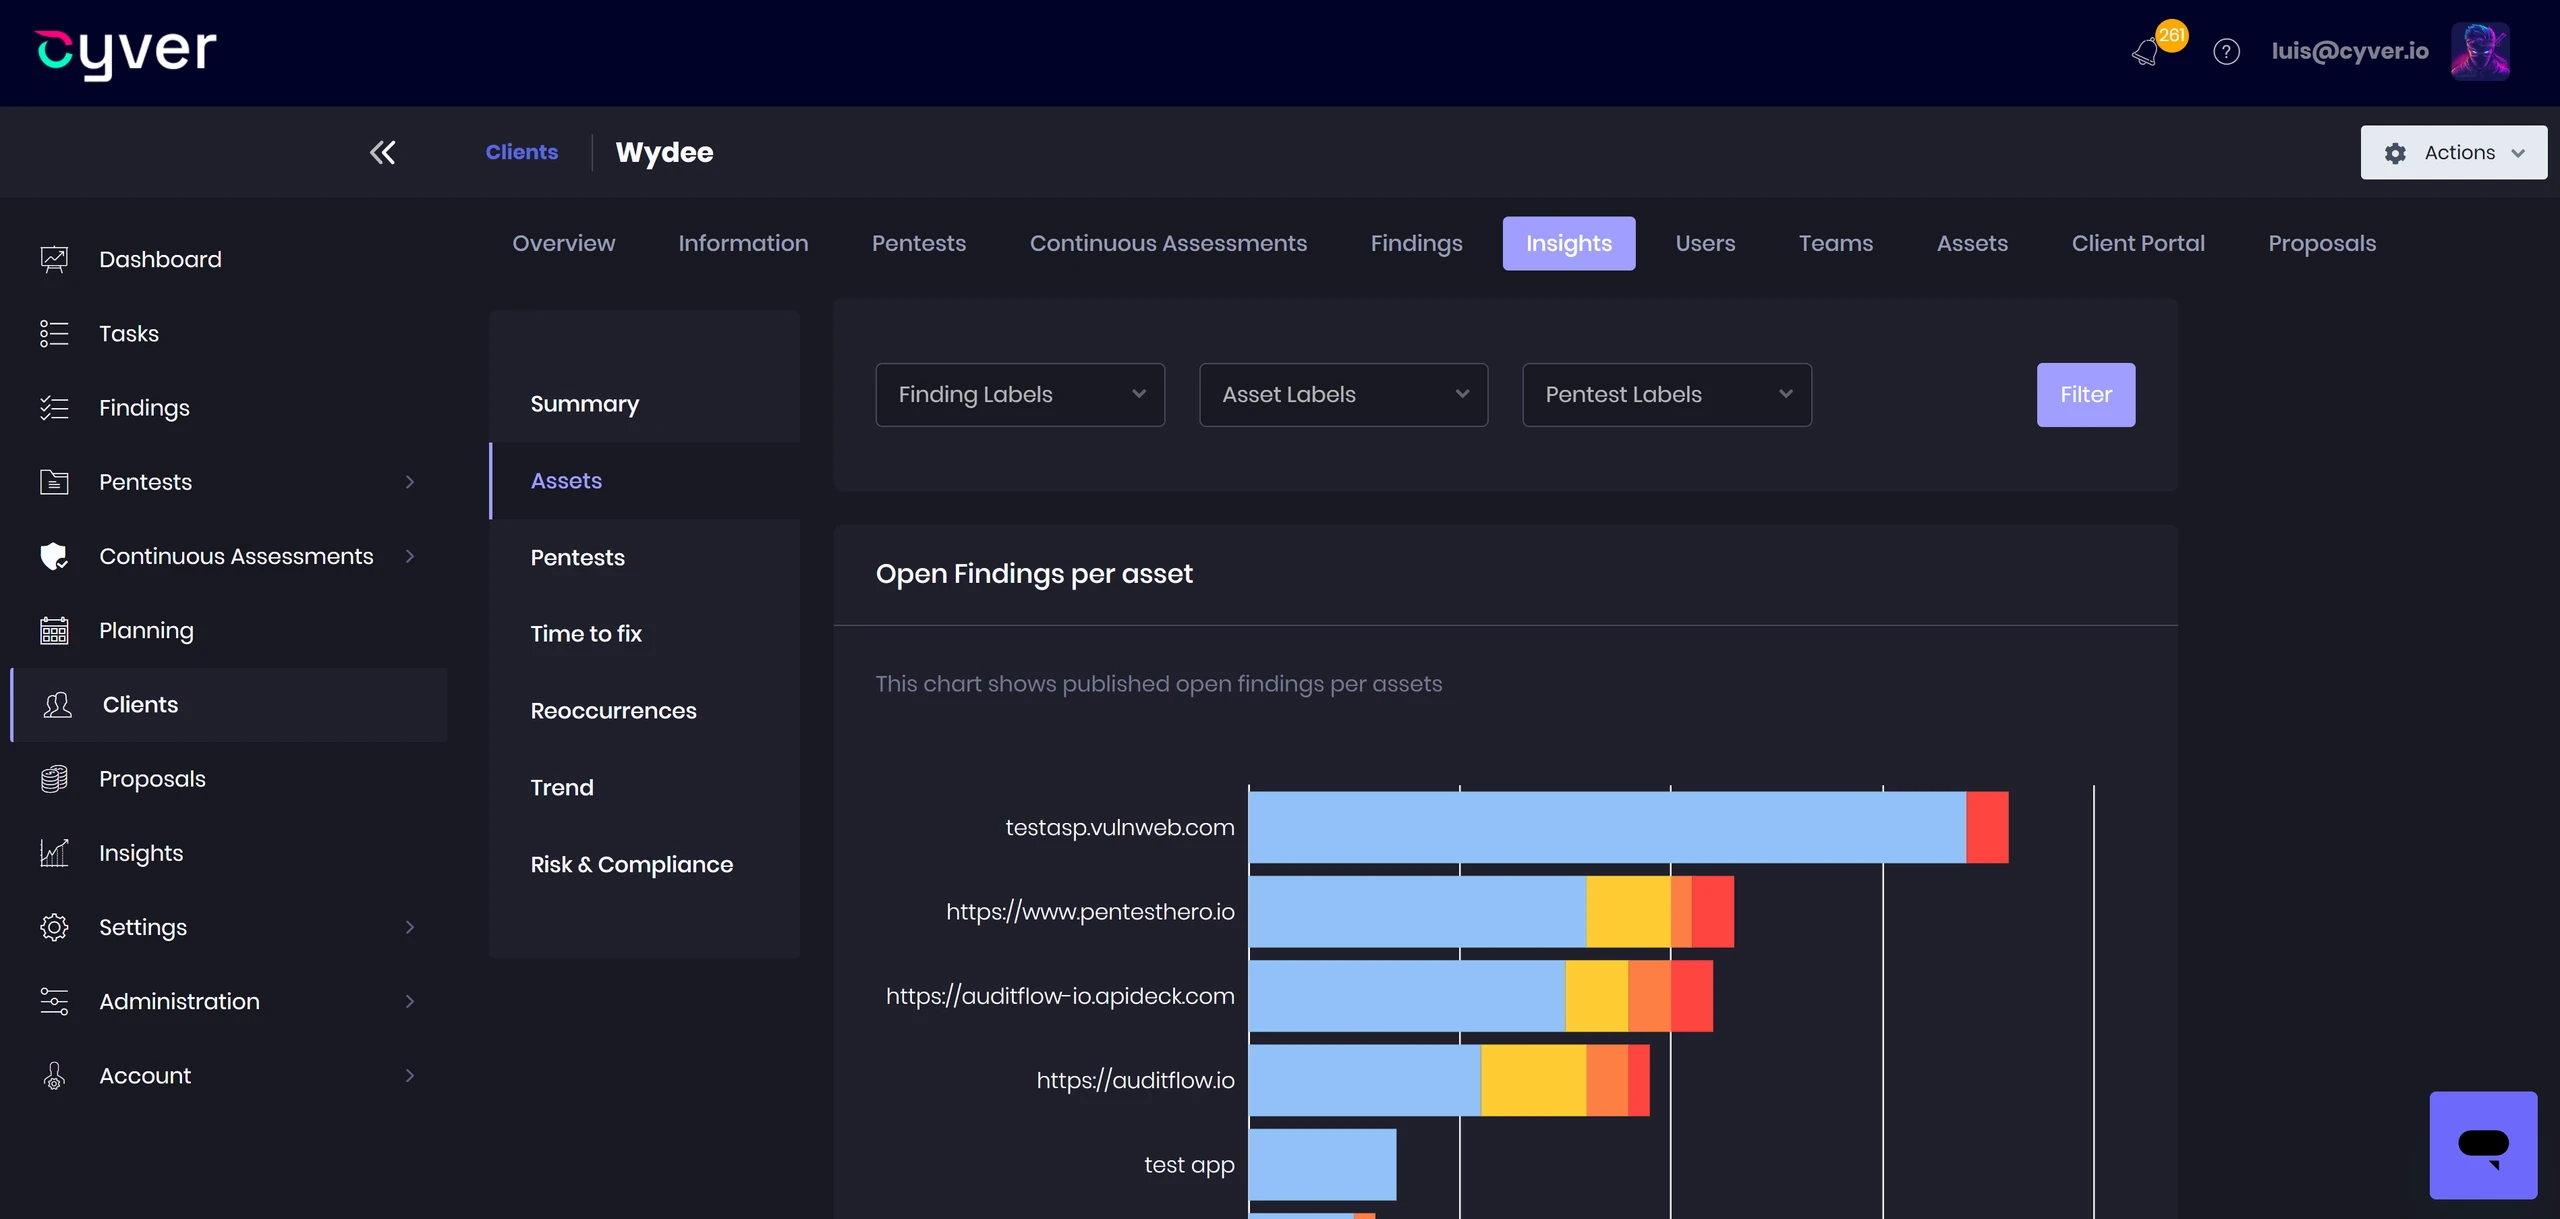
Task: Switch to the Client Portal tab
Action: pos(2138,243)
